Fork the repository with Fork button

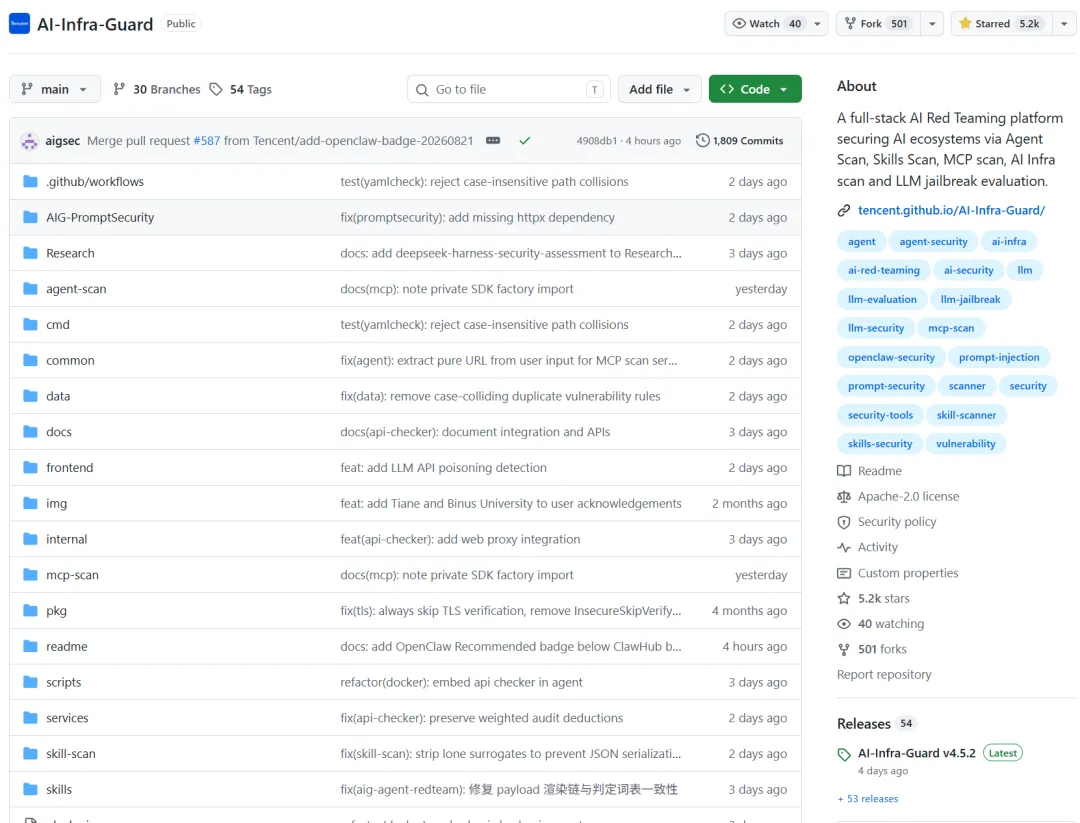coord(877,23)
